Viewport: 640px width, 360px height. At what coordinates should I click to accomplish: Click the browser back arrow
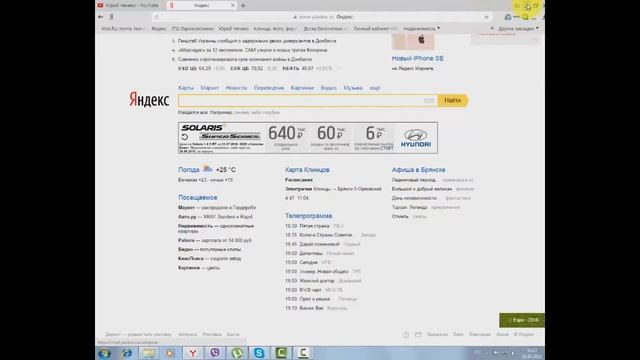tap(101, 17)
